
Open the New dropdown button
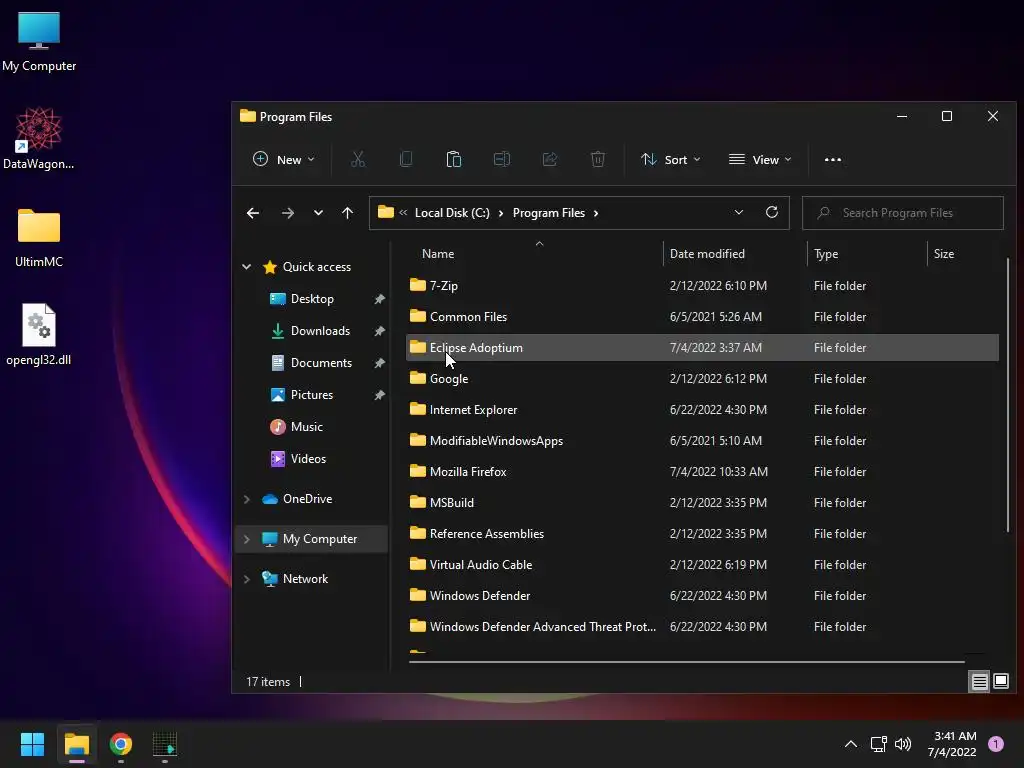283,159
